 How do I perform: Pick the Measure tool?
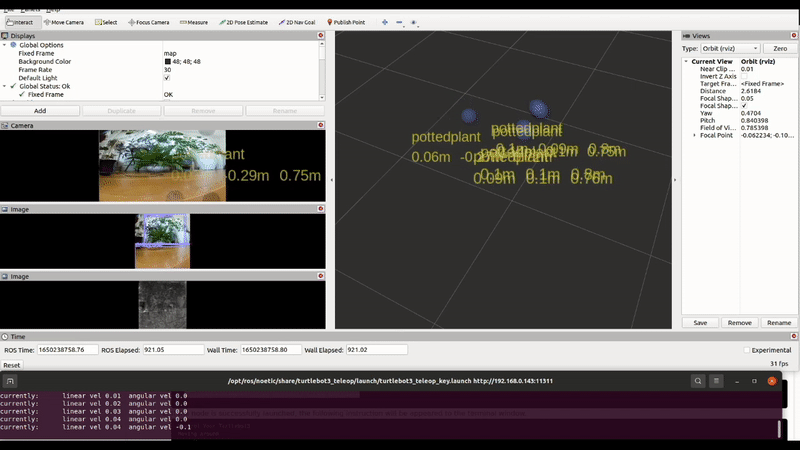(194, 22)
